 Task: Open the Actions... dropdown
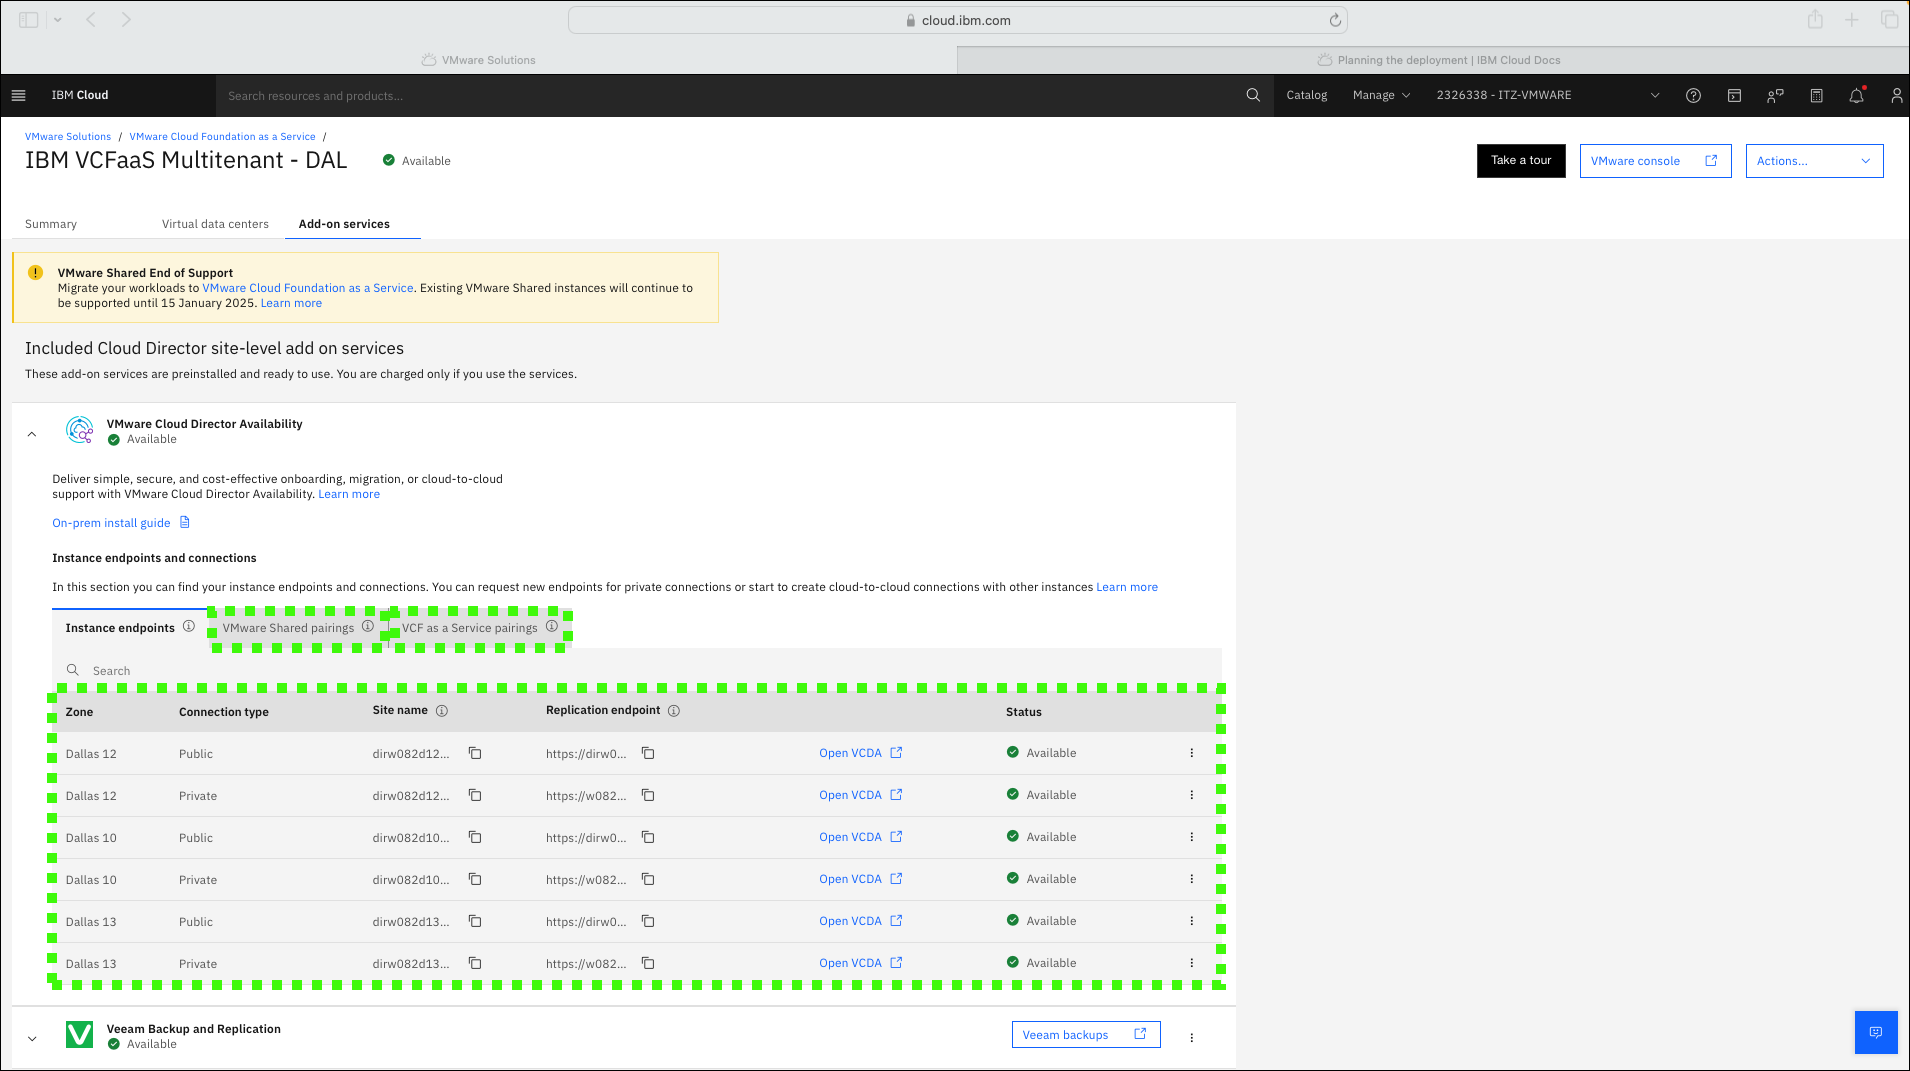(x=1814, y=161)
